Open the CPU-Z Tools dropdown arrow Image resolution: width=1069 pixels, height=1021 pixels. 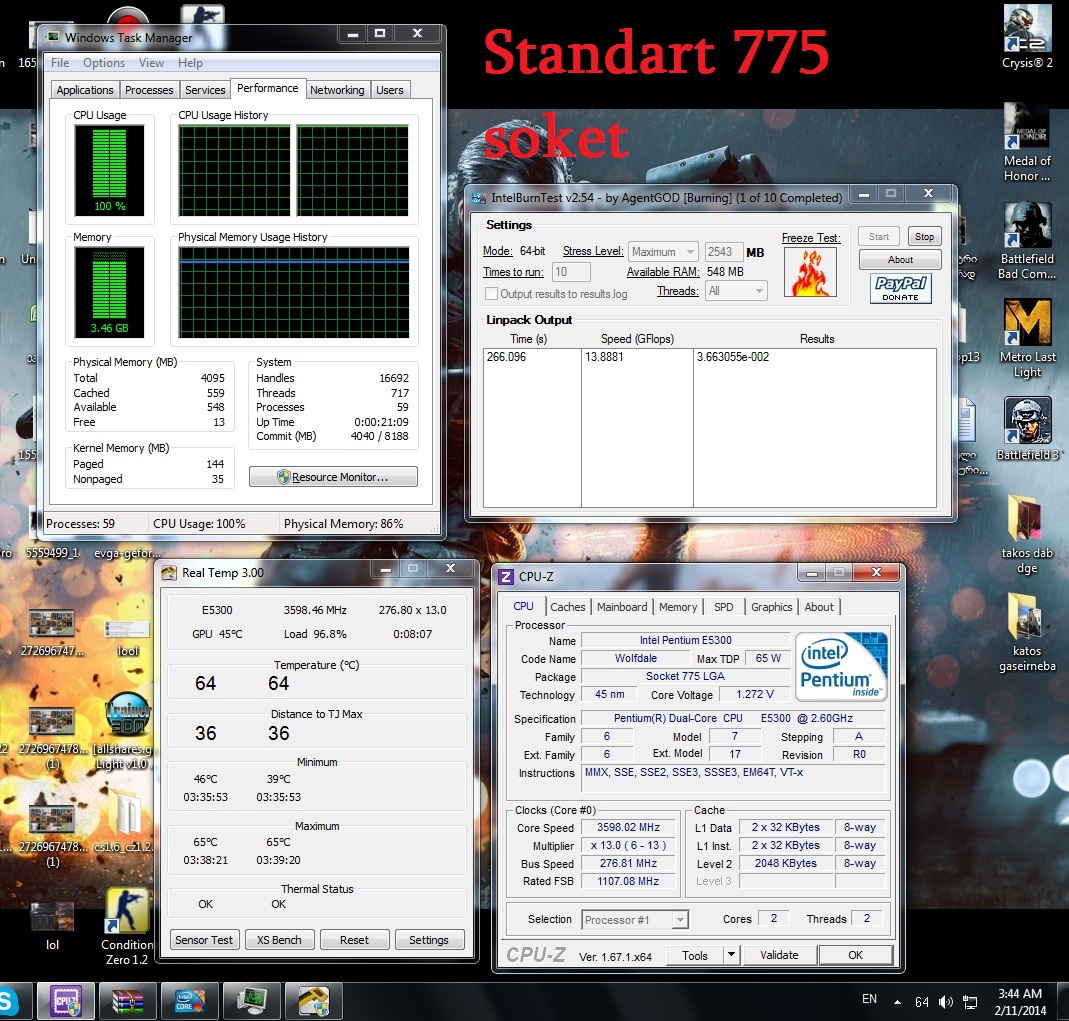point(731,955)
